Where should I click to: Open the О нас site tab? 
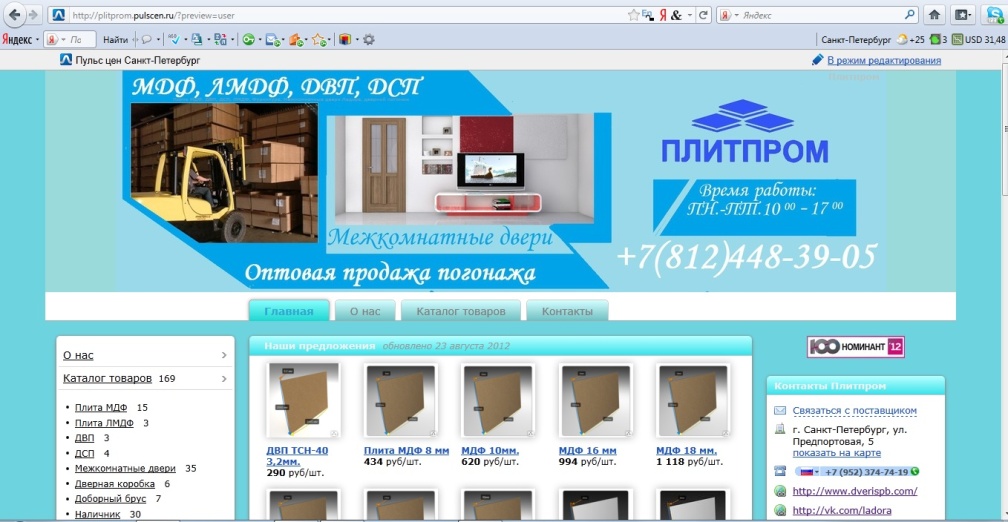coord(364,311)
